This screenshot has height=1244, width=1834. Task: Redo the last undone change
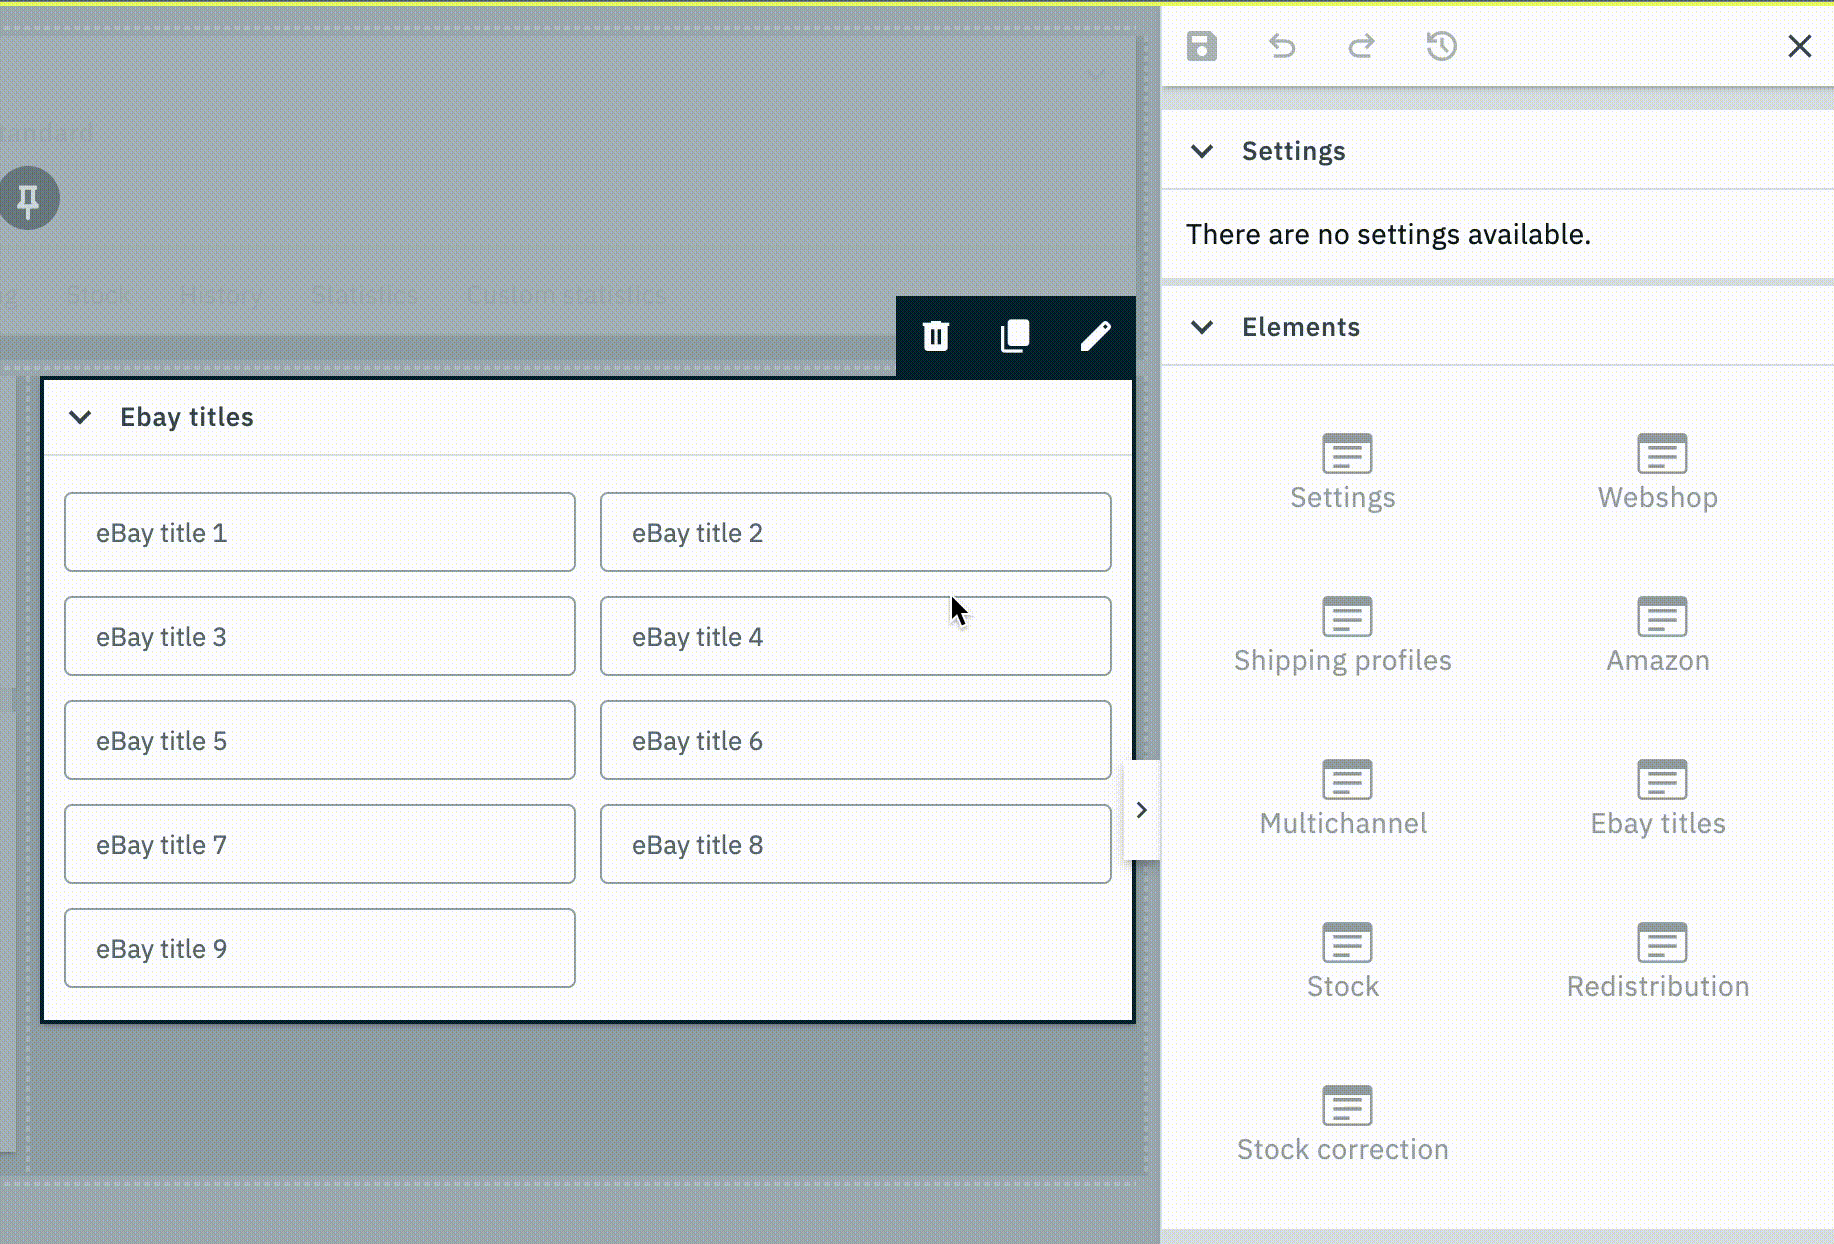coord(1361,46)
